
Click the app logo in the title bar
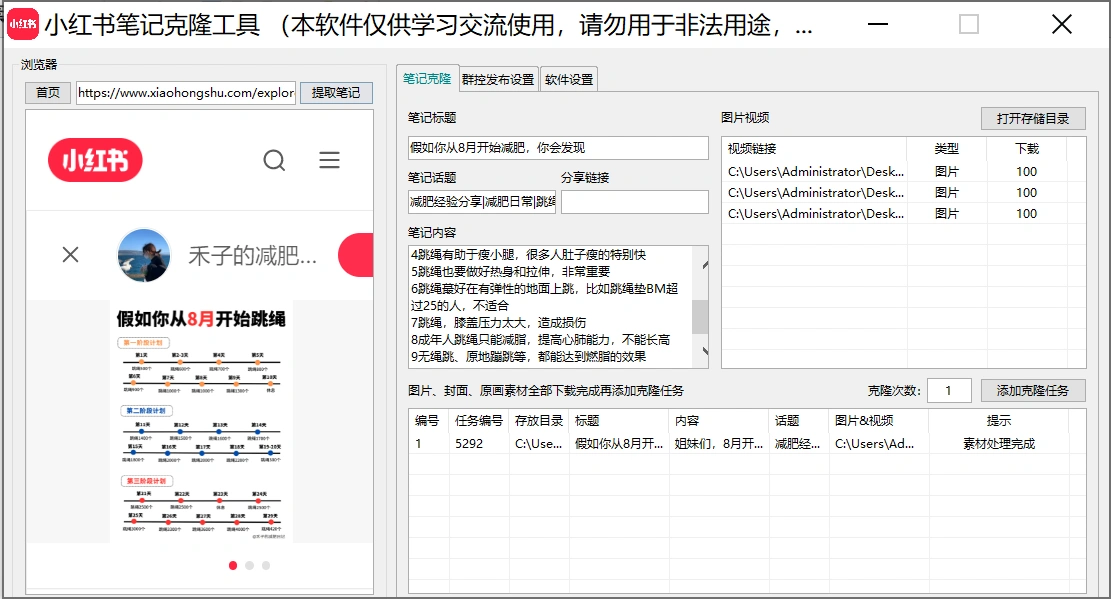pos(22,23)
